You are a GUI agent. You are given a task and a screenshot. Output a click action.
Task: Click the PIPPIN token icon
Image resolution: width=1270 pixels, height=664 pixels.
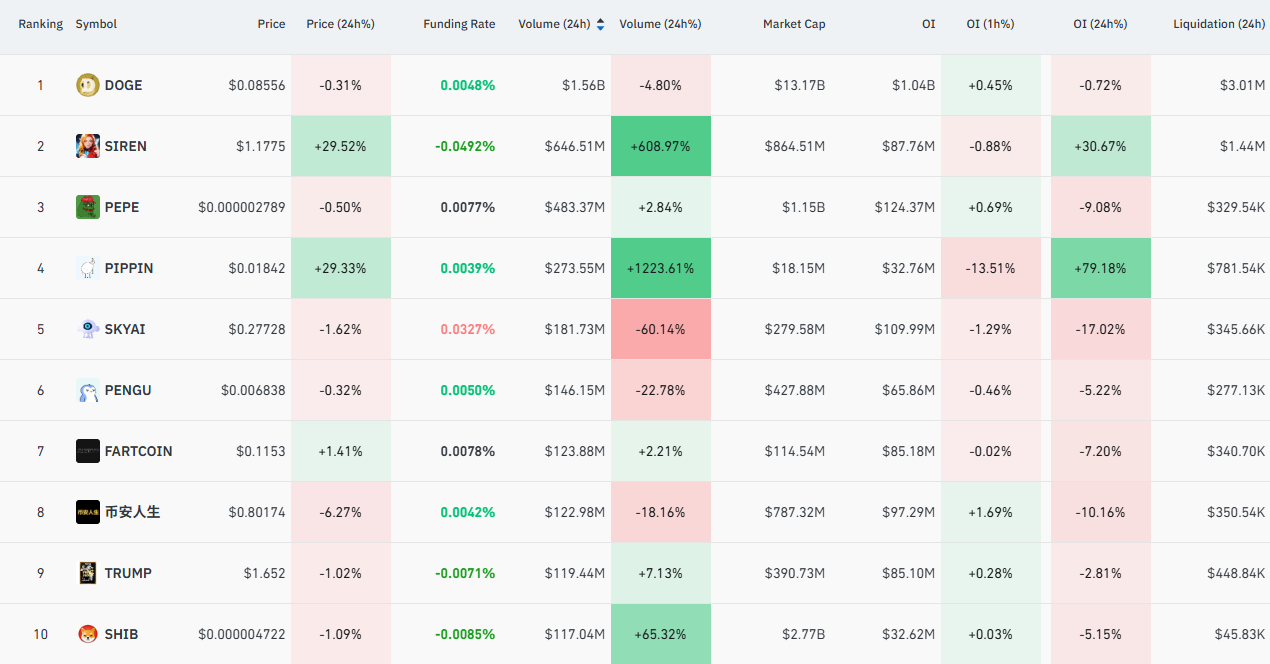[x=88, y=268]
